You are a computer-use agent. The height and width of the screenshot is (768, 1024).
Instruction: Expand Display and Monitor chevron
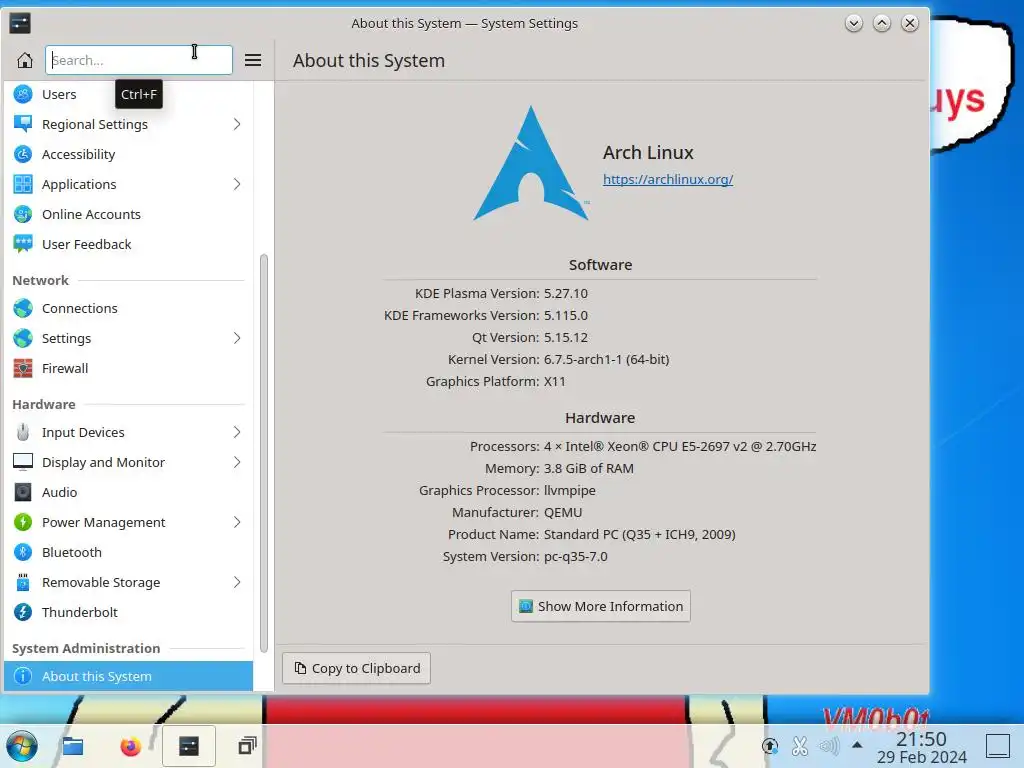click(x=236, y=462)
